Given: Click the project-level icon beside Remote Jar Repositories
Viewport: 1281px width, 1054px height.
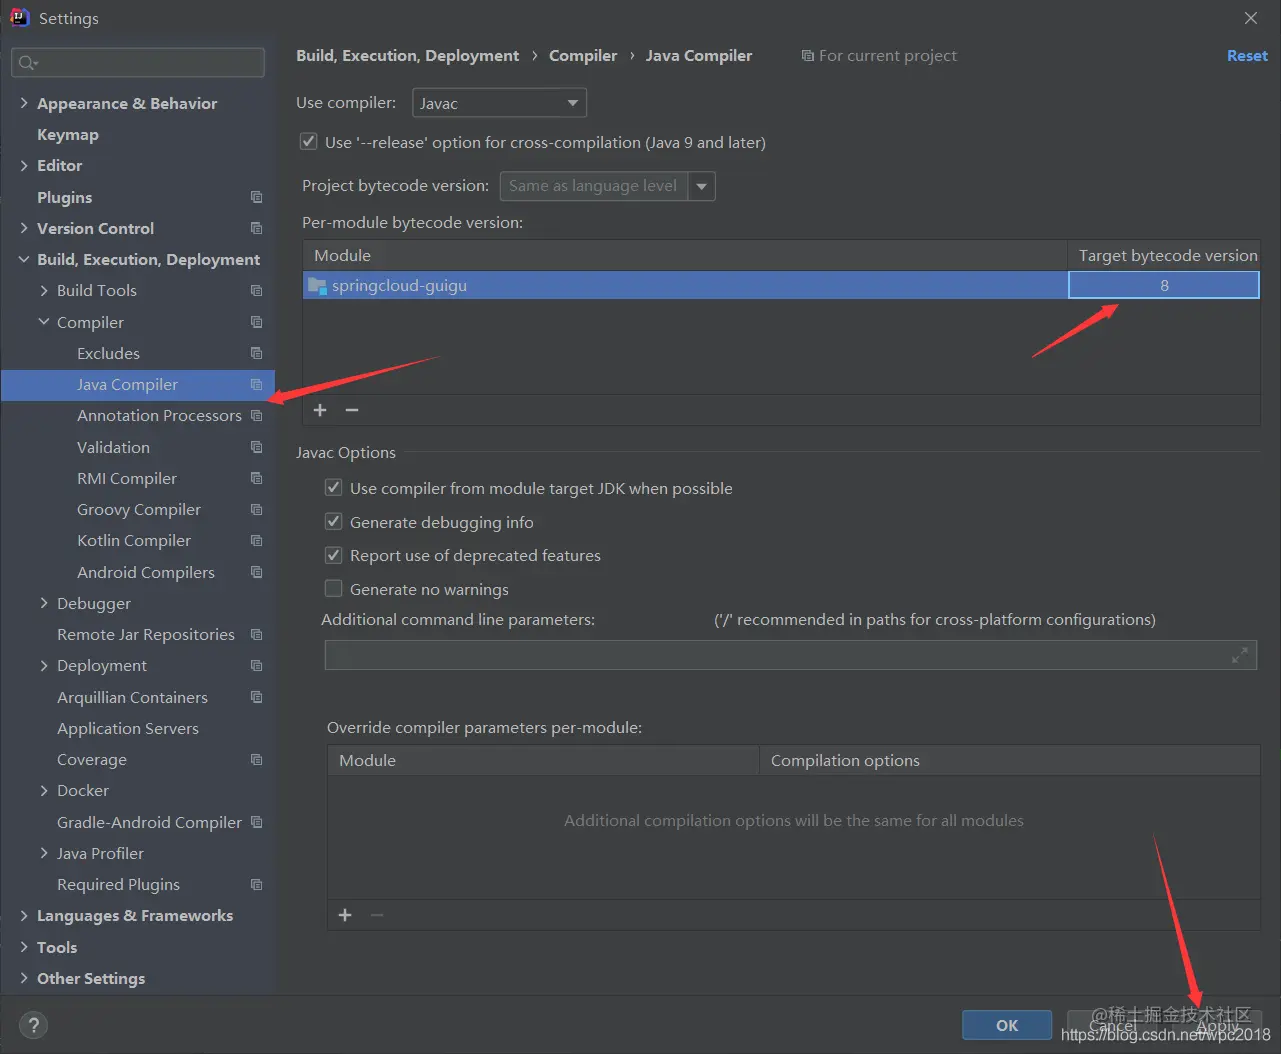Looking at the screenshot, I should click(x=257, y=634).
